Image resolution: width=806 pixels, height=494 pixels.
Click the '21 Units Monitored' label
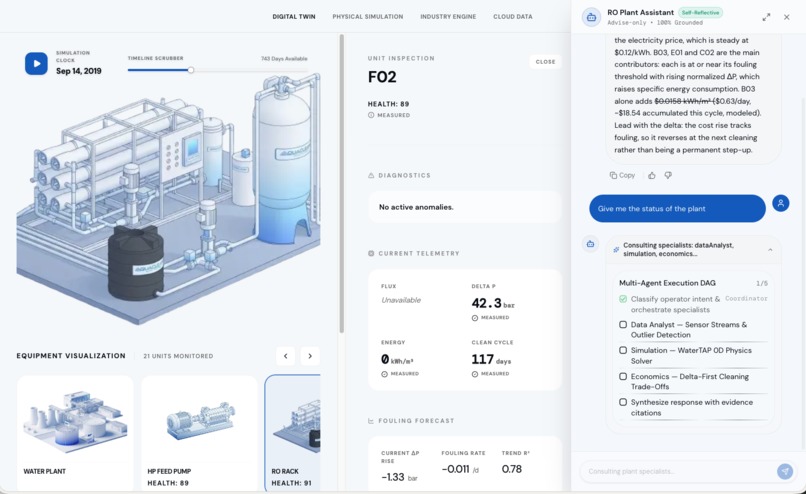click(178, 356)
